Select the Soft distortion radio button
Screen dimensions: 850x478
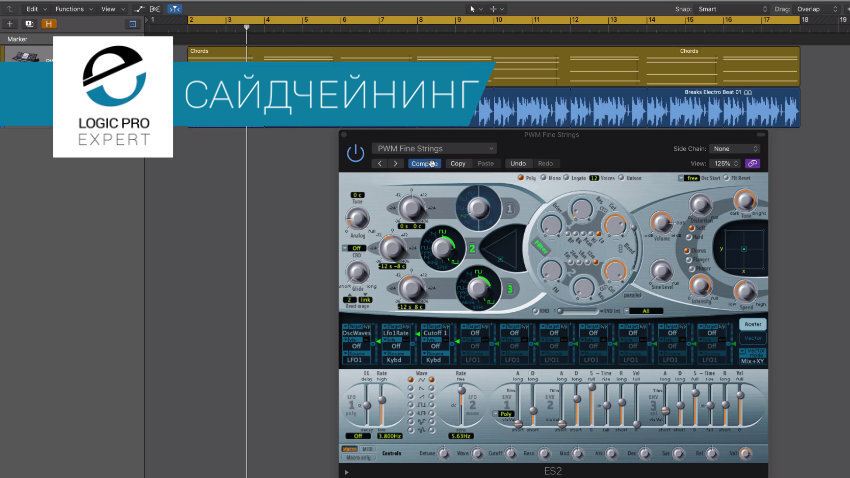point(692,228)
